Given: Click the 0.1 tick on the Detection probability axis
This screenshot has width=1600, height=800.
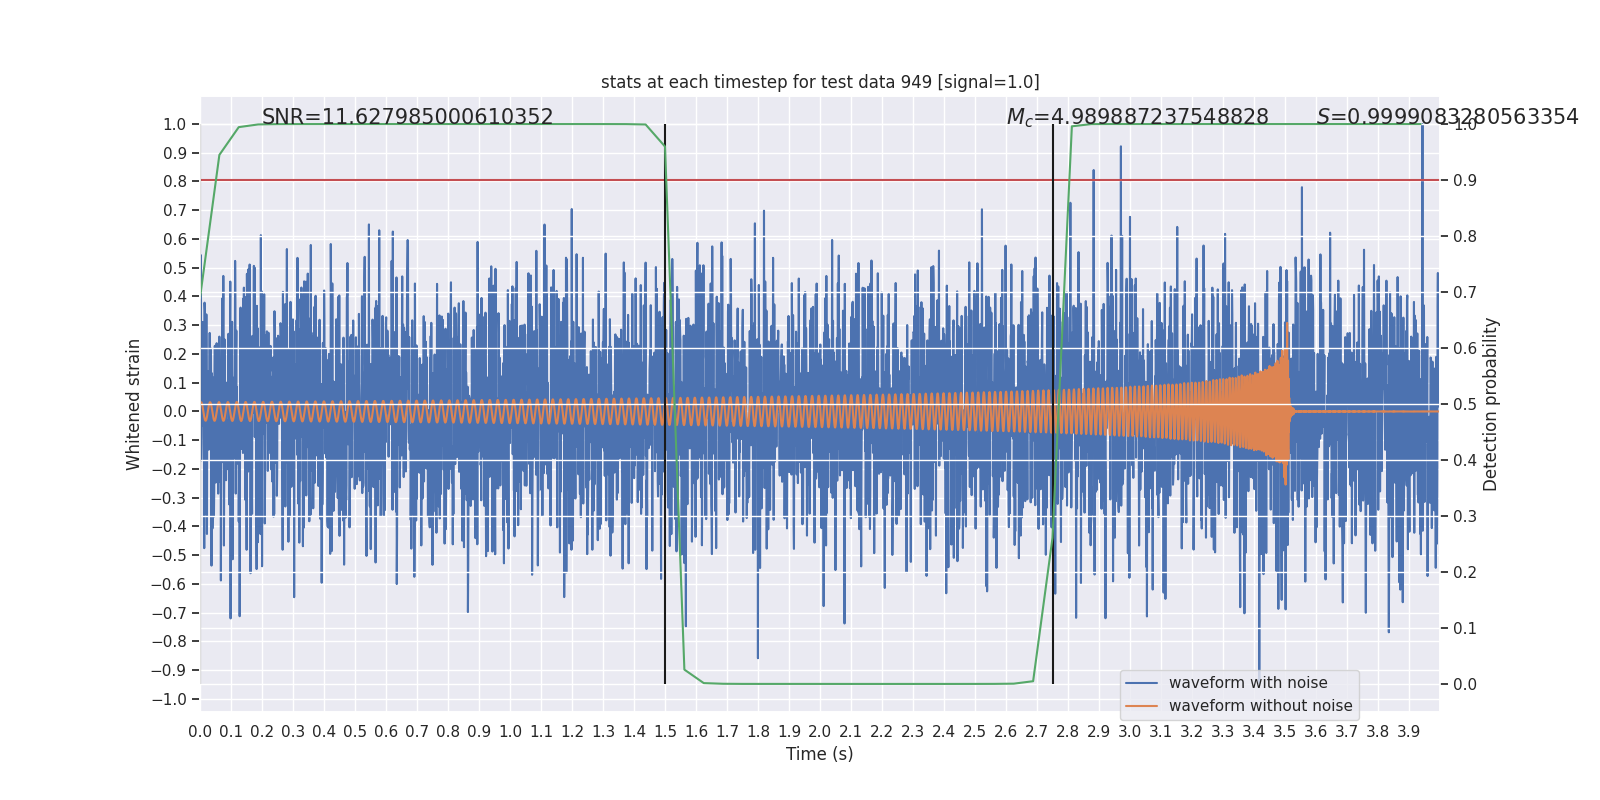Looking at the screenshot, I should click(1465, 629).
